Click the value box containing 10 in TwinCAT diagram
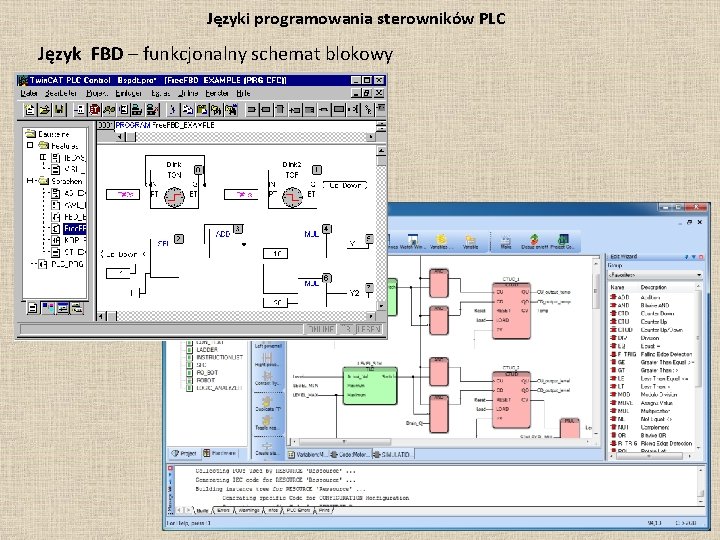The height and width of the screenshot is (540, 720). coord(276,253)
